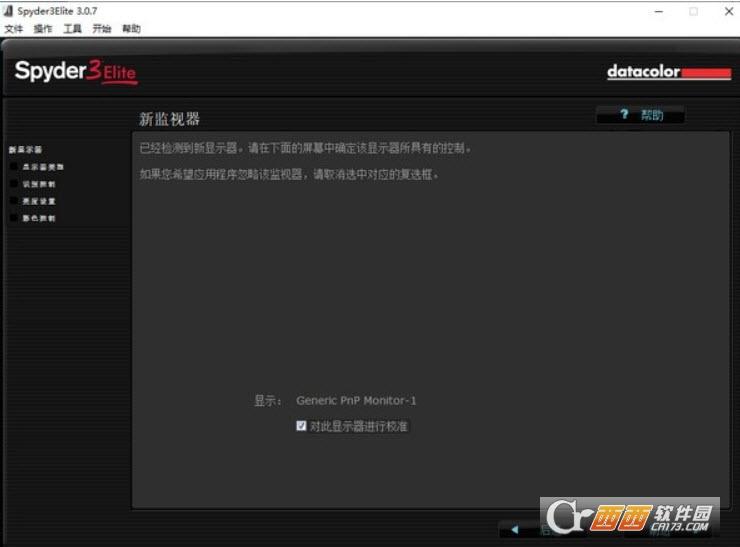The image size is (740, 547).
Task: Click the Spyder3Elite logo
Action: click(76, 72)
